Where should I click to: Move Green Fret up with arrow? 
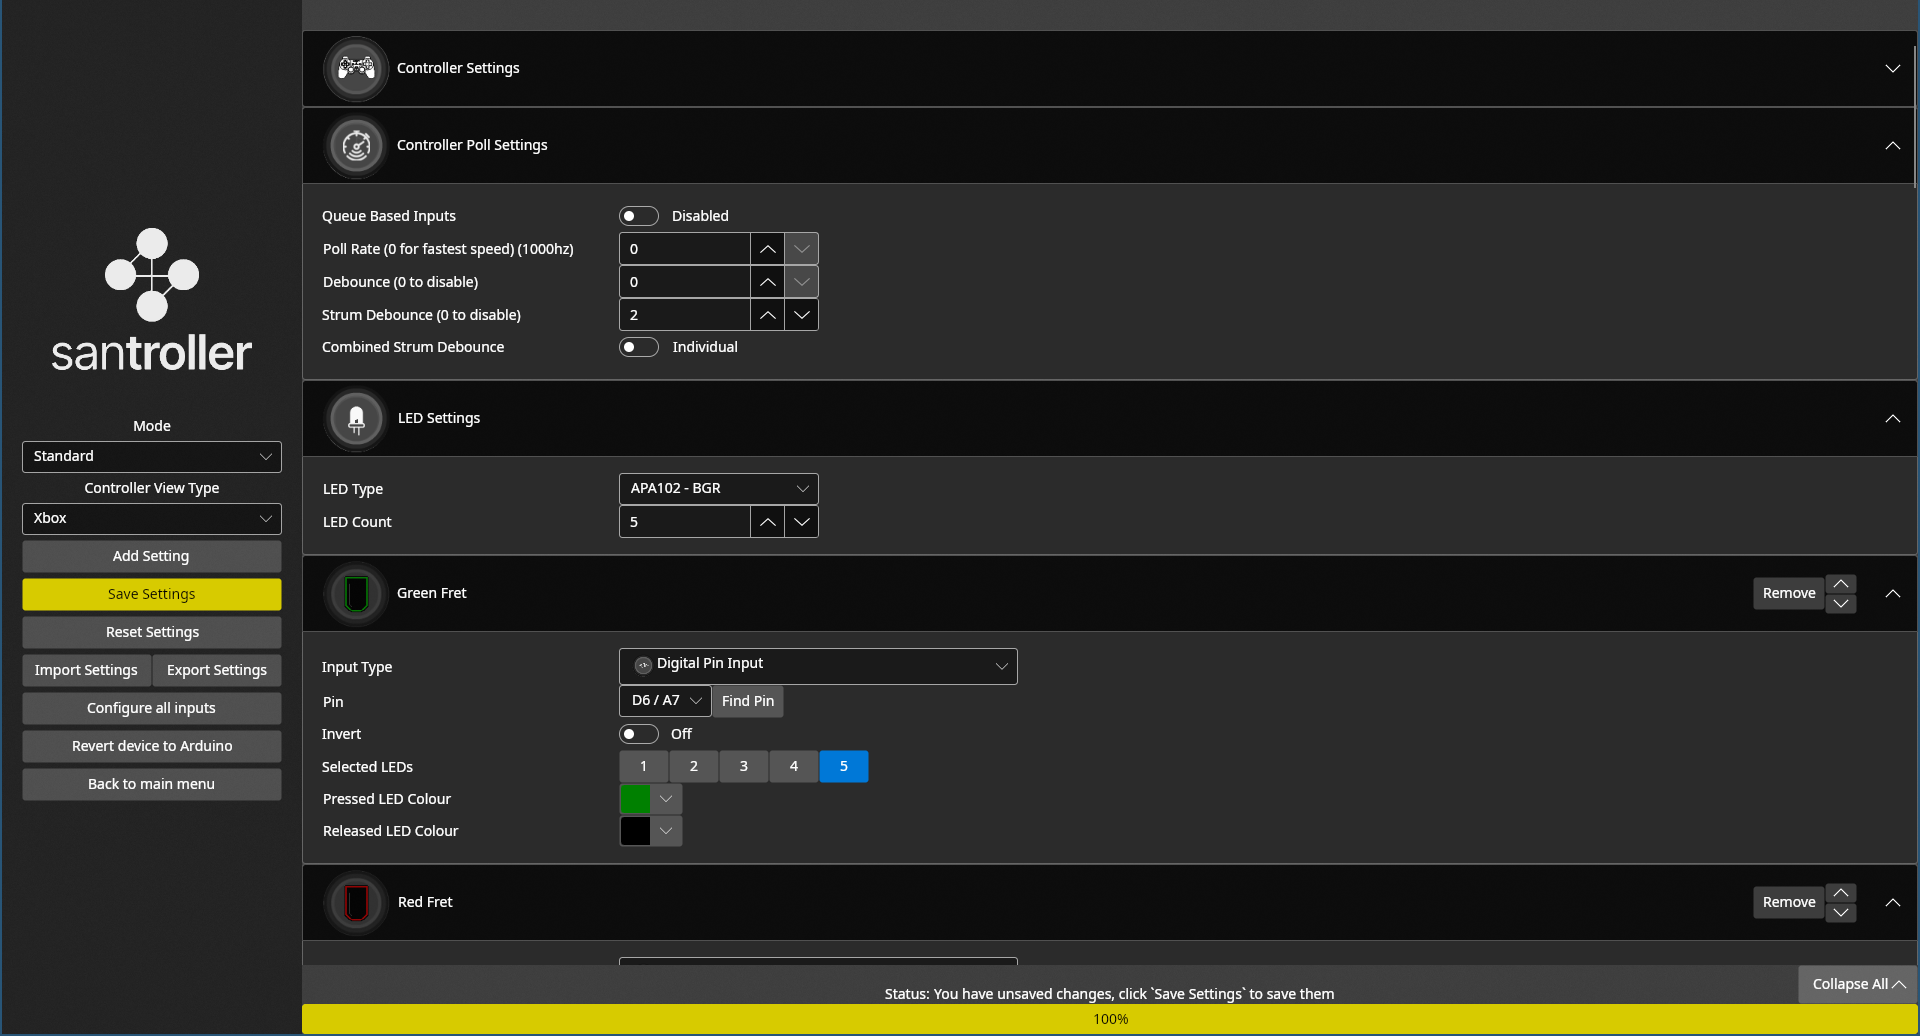click(x=1840, y=584)
